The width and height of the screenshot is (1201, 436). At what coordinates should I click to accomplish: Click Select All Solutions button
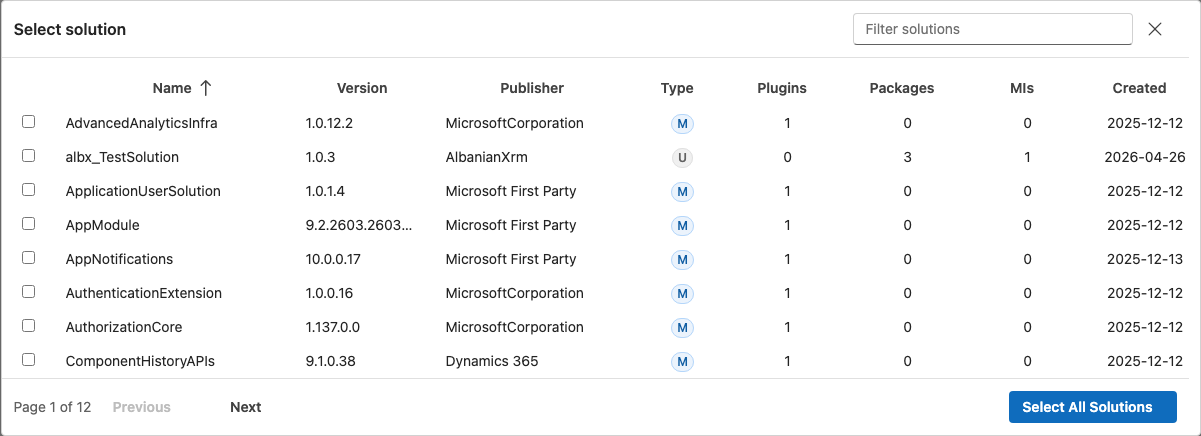(x=1093, y=407)
